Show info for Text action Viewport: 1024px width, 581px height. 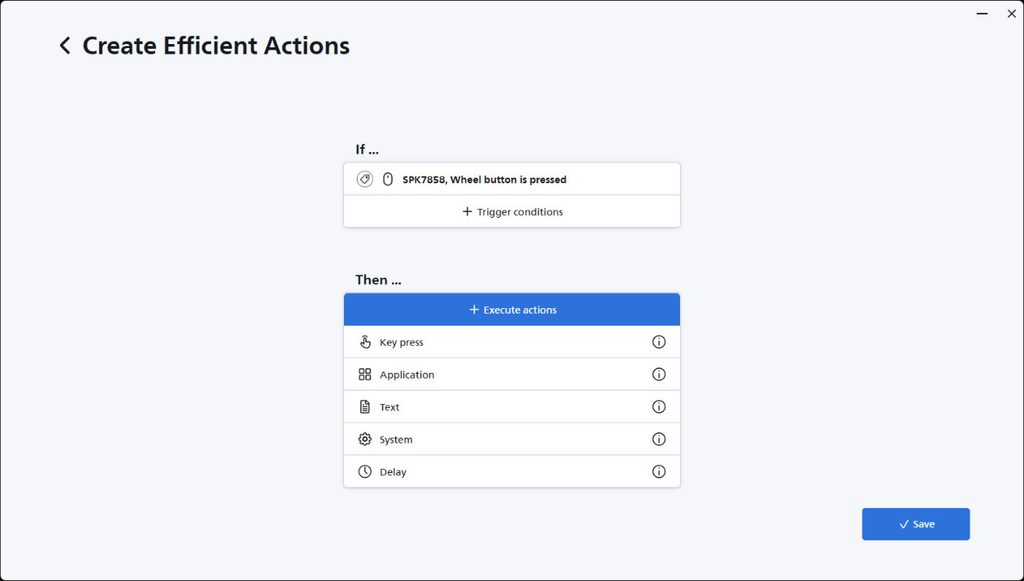click(x=659, y=407)
